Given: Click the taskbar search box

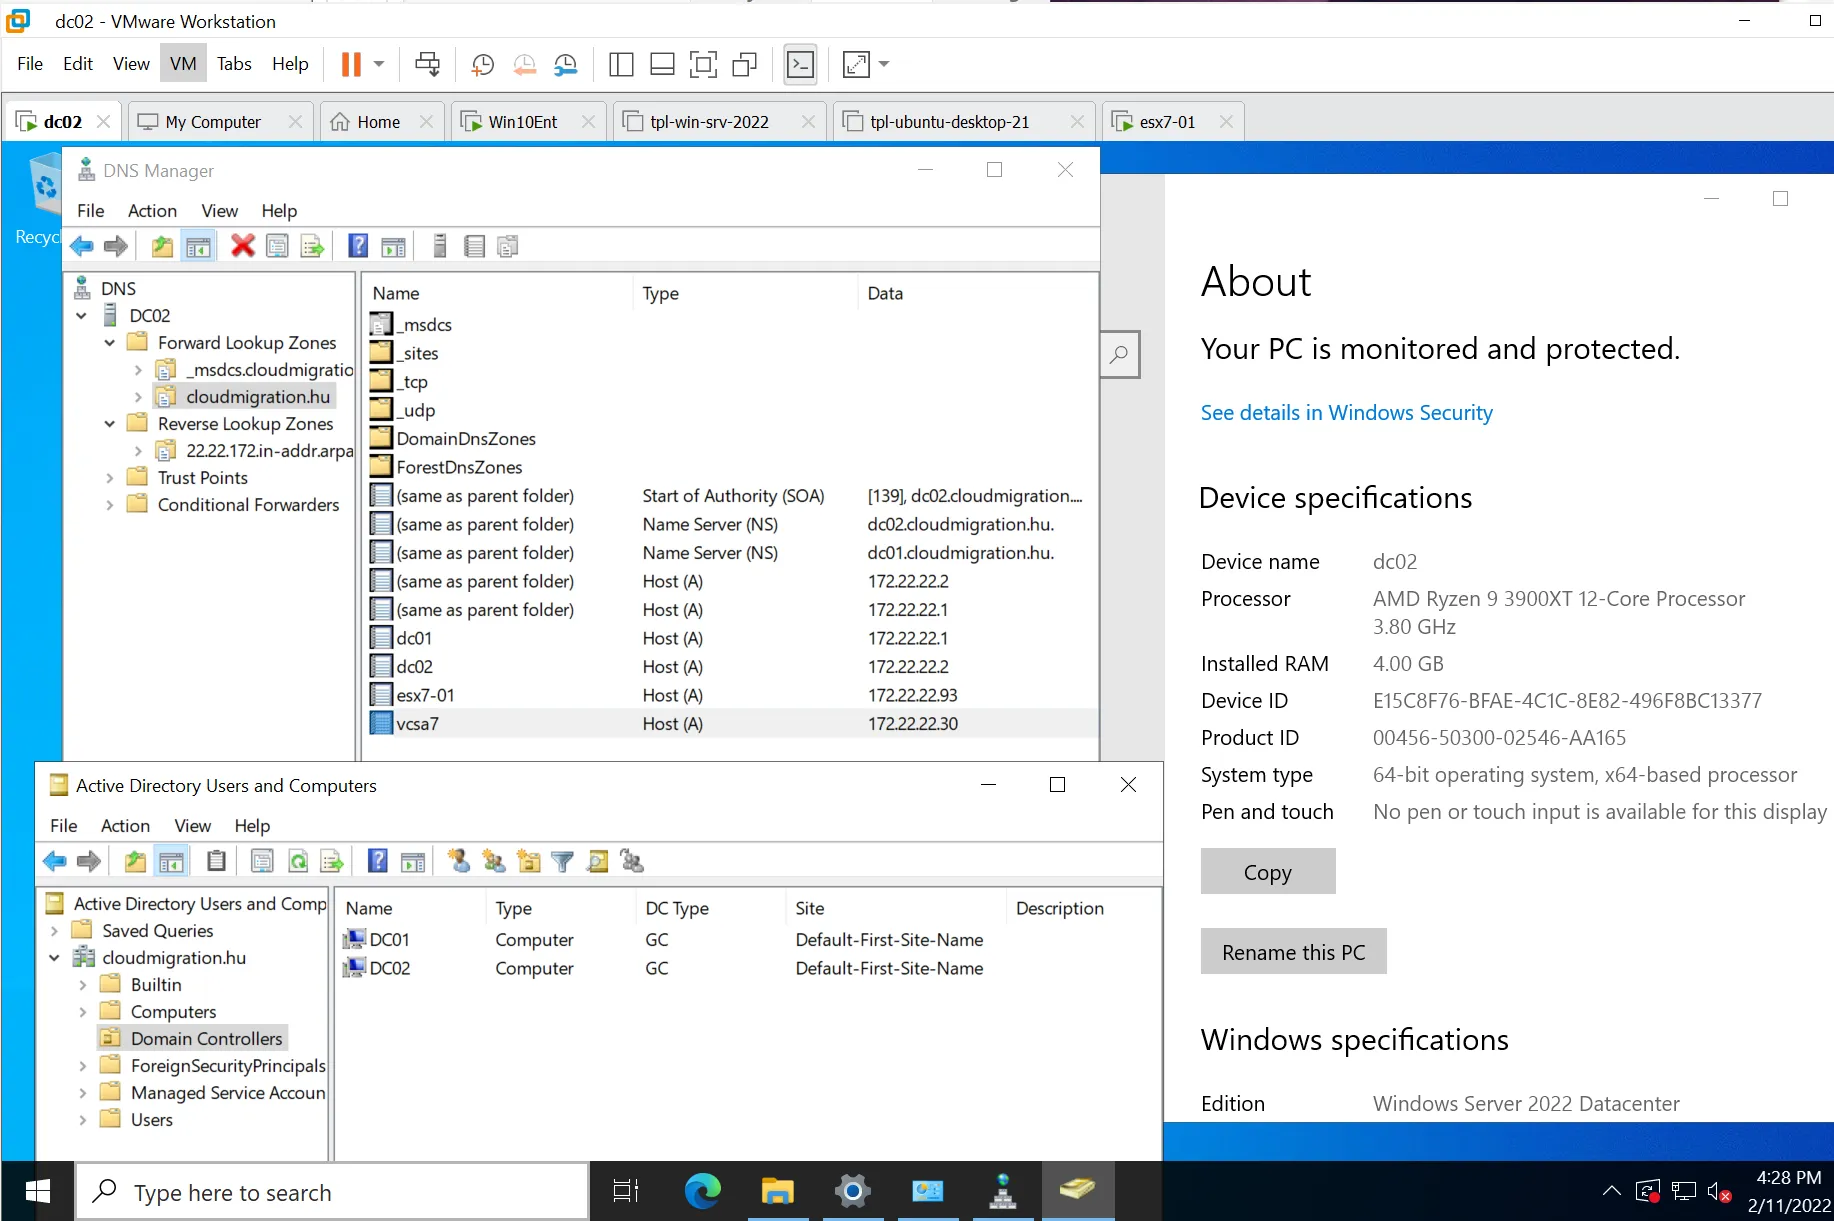Looking at the screenshot, I should tap(332, 1192).
